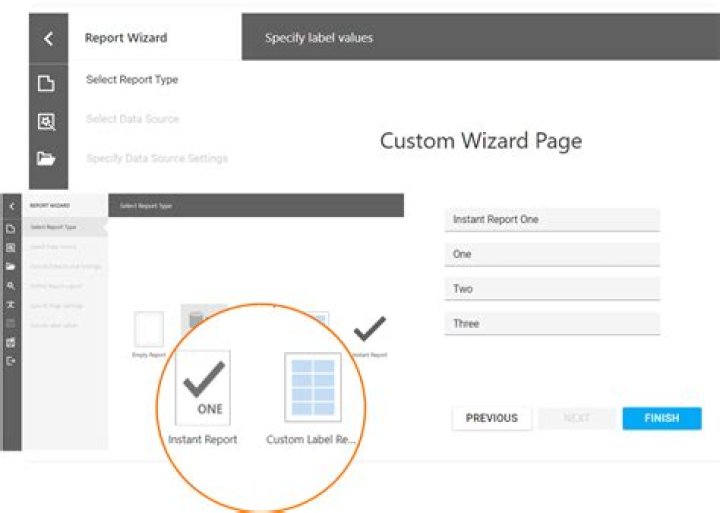This screenshot has width=720, height=513.
Task: Click the search icon in small left sidebar
Action: (x=10, y=285)
